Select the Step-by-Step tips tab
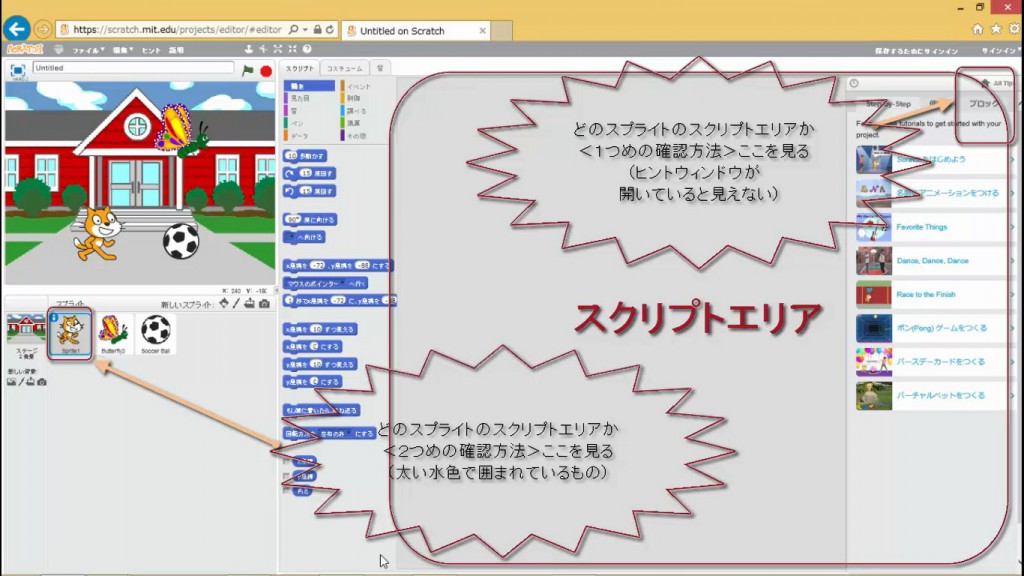 pos(888,104)
